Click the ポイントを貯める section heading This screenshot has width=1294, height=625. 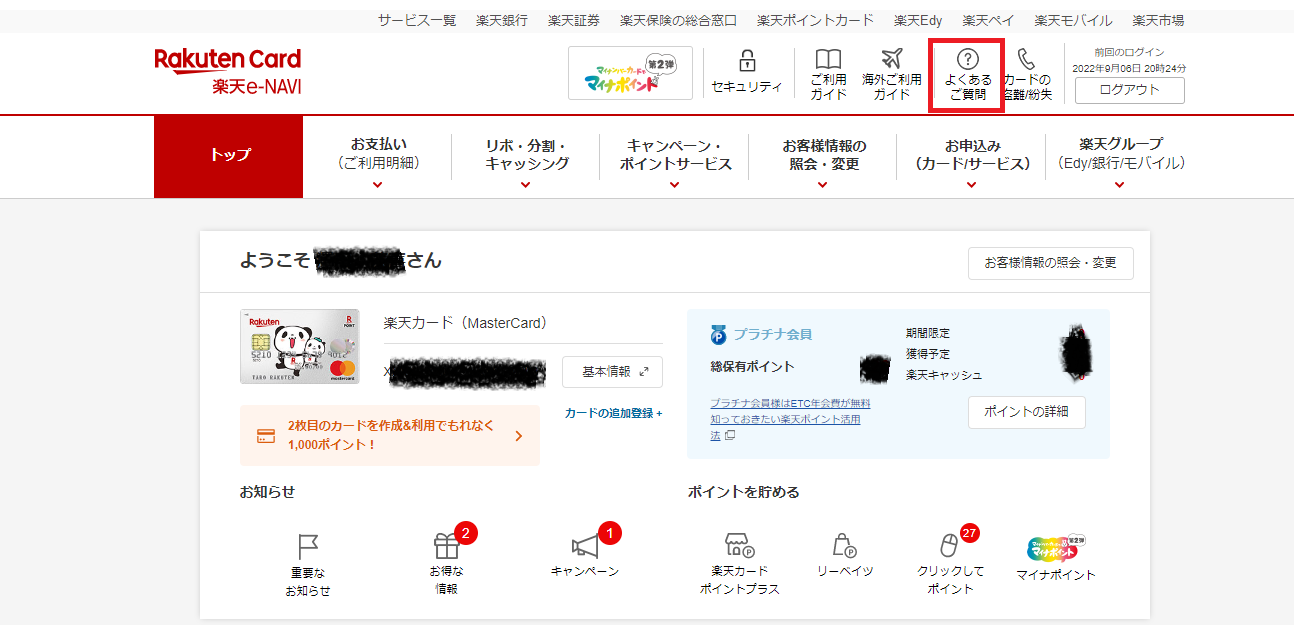(743, 492)
